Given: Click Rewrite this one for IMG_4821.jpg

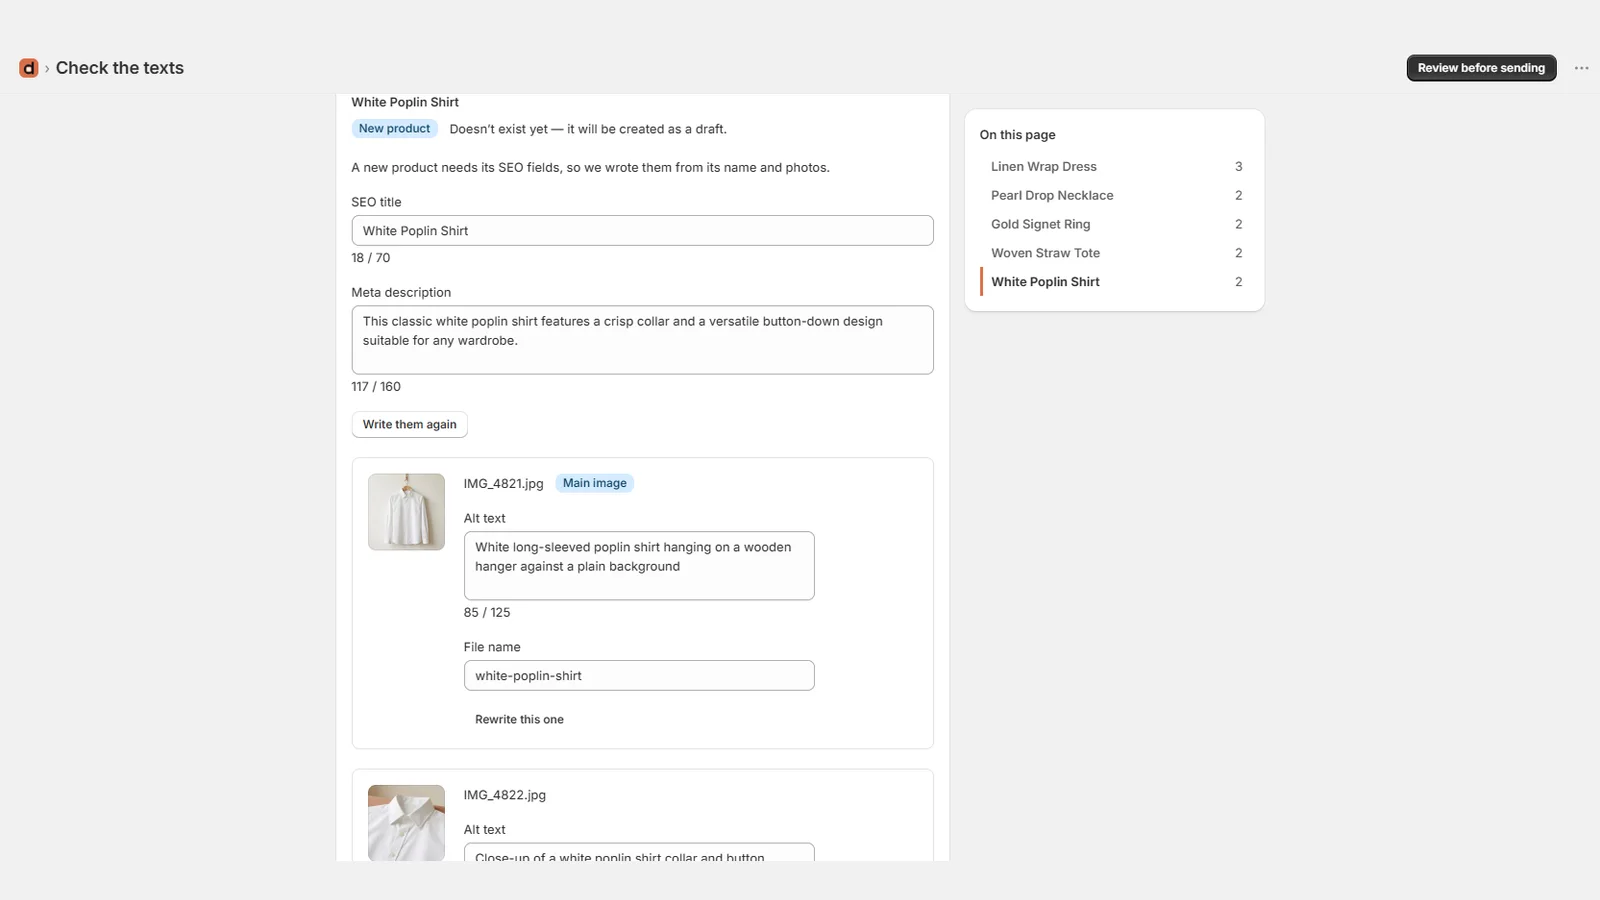Looking at the screenshot, I should (519, 719).
